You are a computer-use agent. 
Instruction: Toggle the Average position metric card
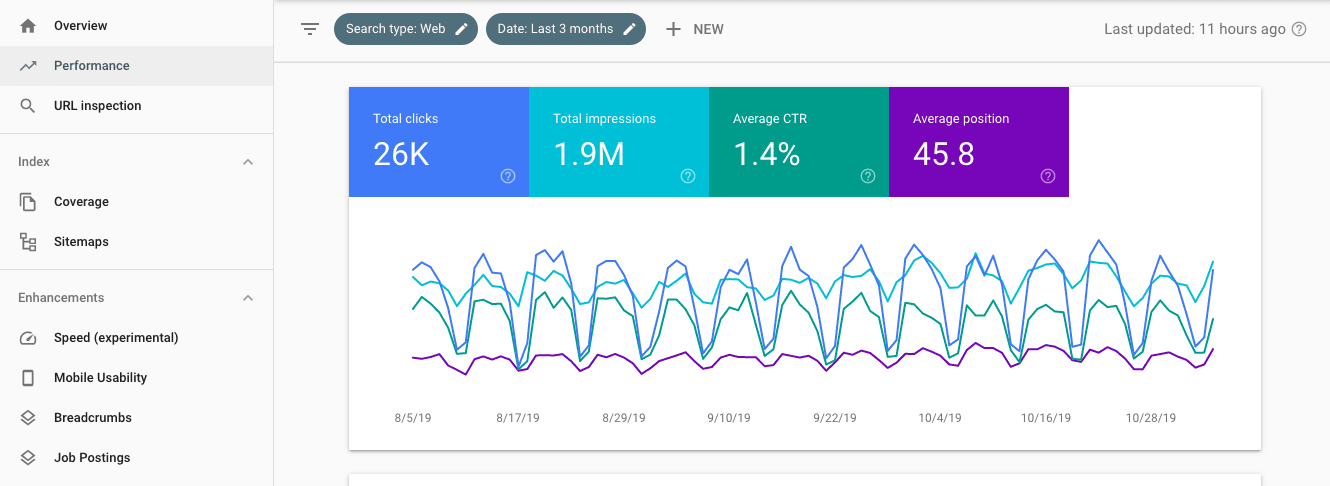(978, 141)
